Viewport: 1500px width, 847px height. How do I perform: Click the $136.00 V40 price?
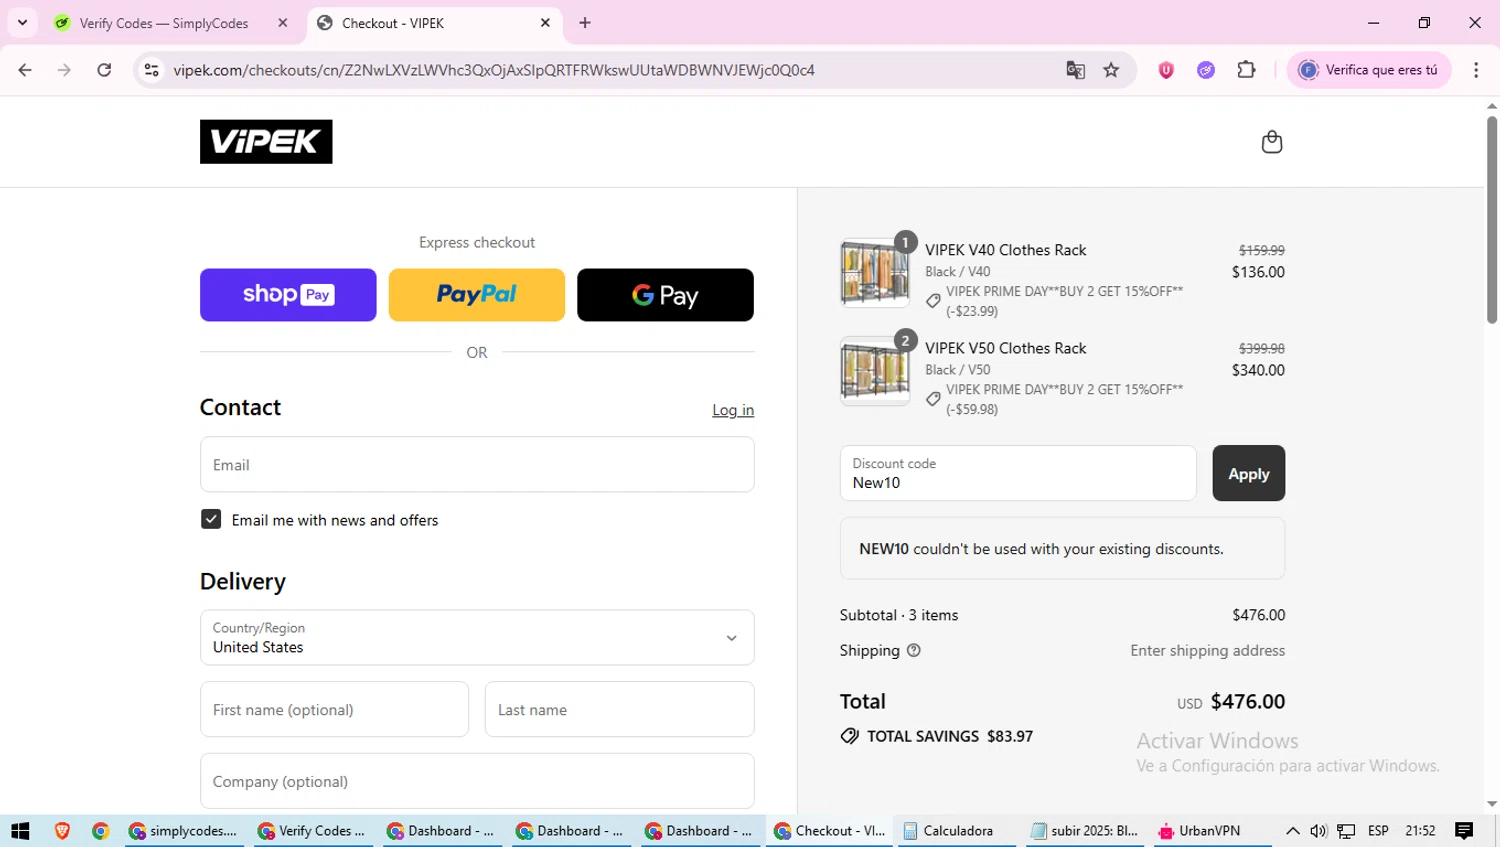point(1258,272)
